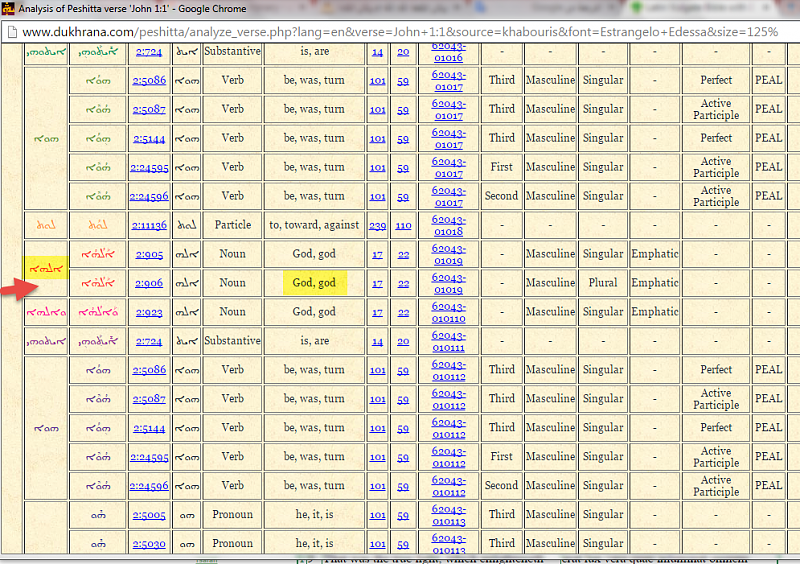Open word link 2:5005
Screen dimensions: 800x564
pos(149,515)
